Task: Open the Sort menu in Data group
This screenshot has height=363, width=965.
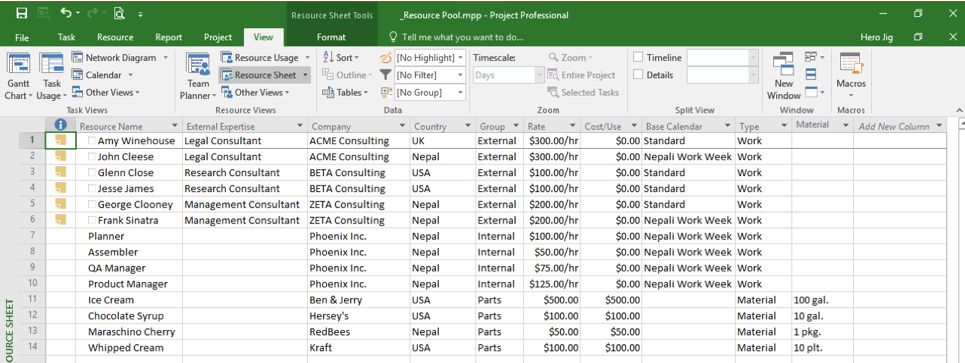Action: 341,57
